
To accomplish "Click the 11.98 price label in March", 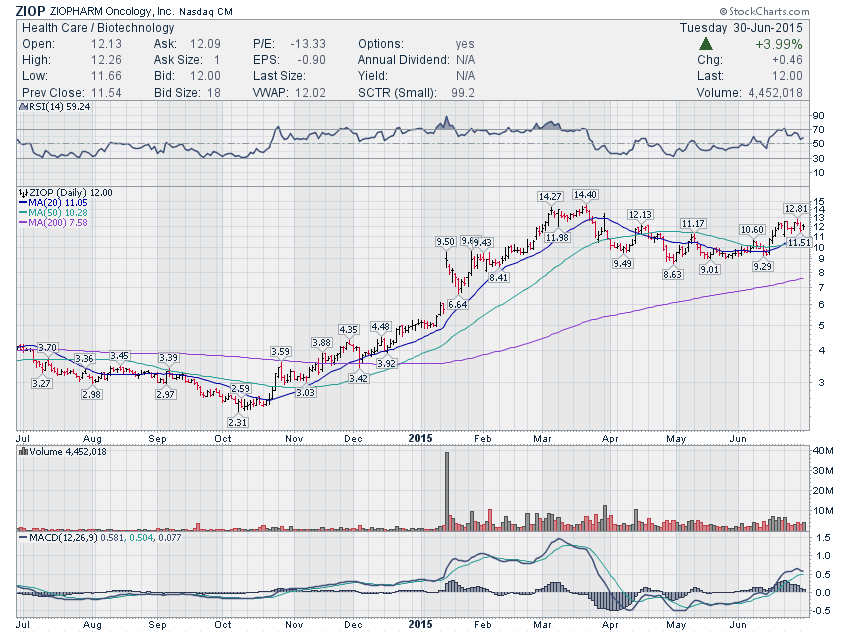I will pos(557,237).
